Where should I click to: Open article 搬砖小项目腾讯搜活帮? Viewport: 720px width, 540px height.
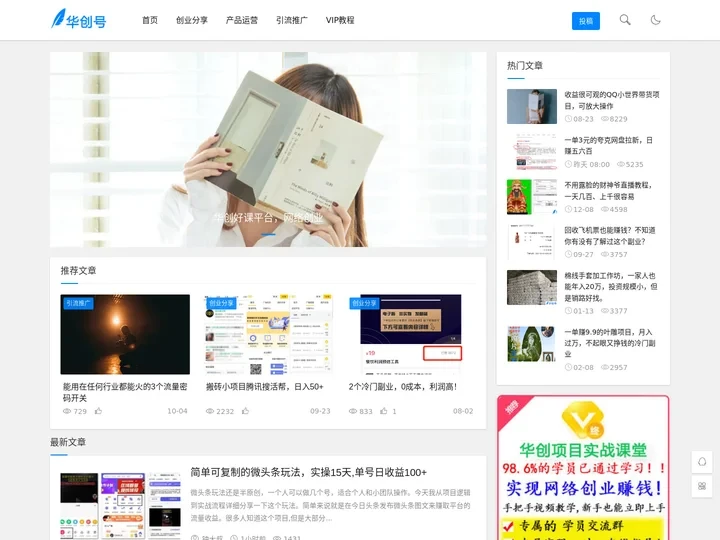tap(264, 387)
